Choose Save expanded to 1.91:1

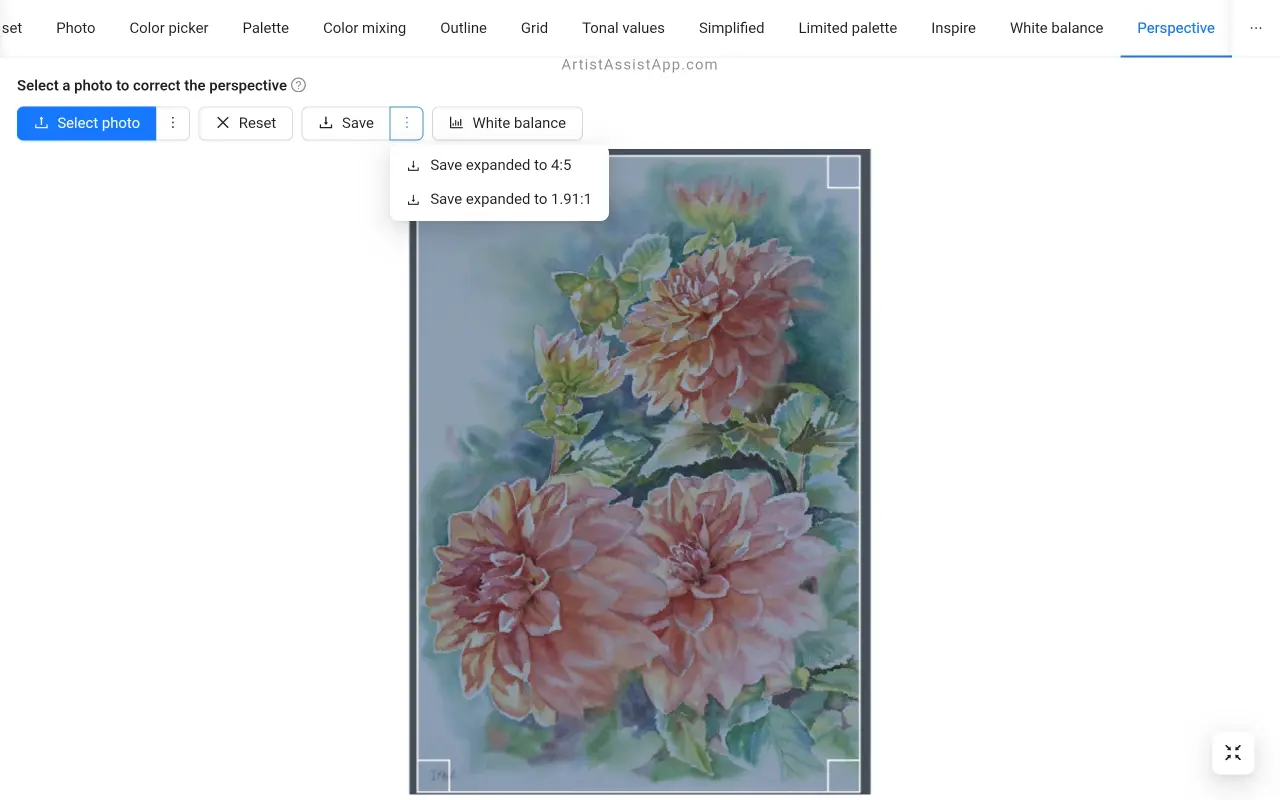(x=499, y=199)
